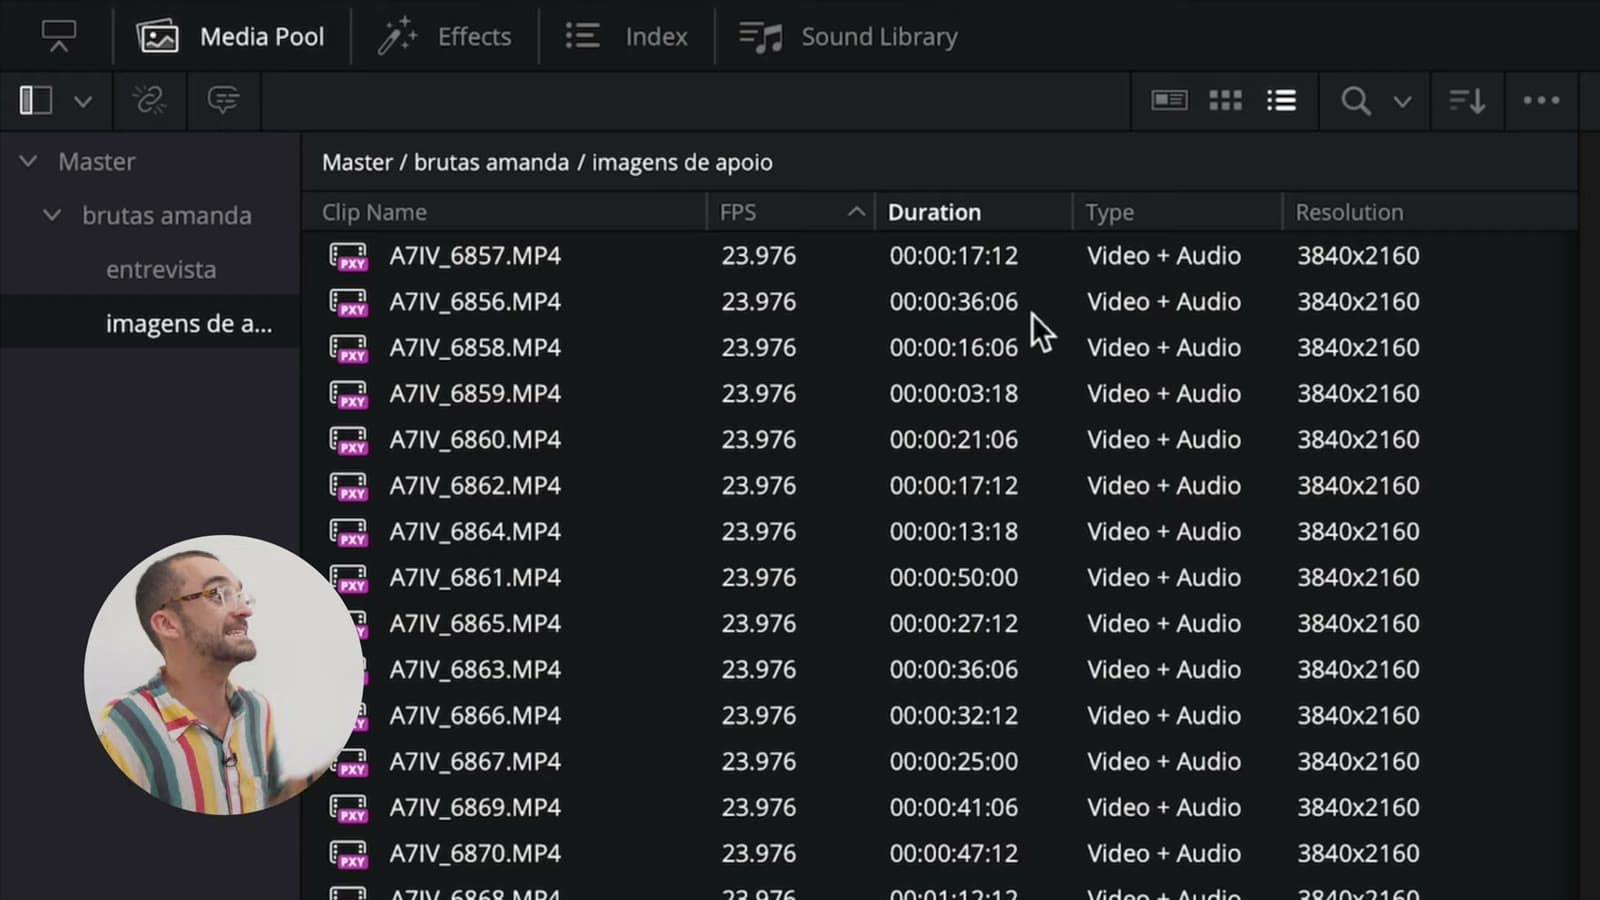The image size is (1600, 900).
Task: Click the proxy icon of A7IV_6858.MP4
Action: pos(349,348)
